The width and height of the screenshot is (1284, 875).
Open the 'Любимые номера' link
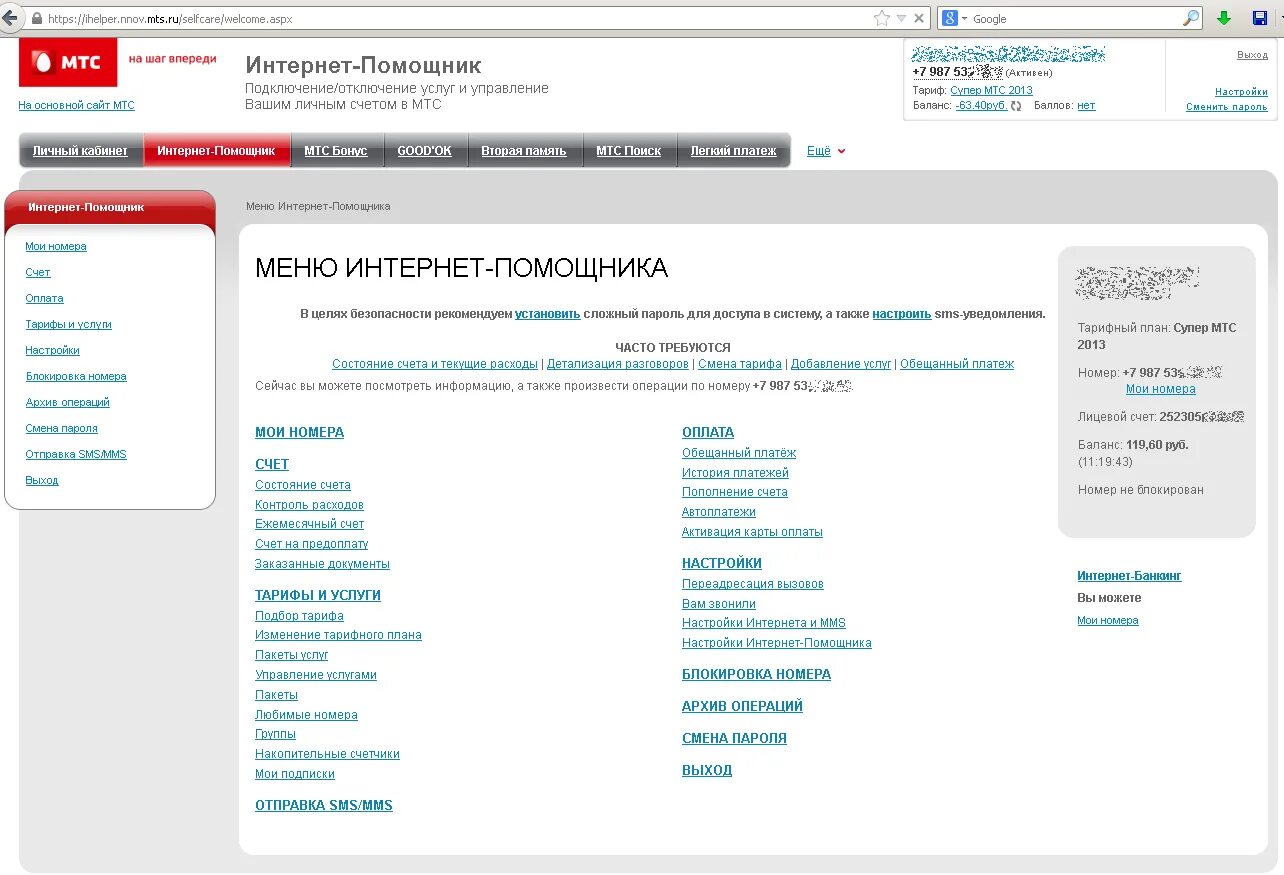pyautogui.click(x=306, y=715)
